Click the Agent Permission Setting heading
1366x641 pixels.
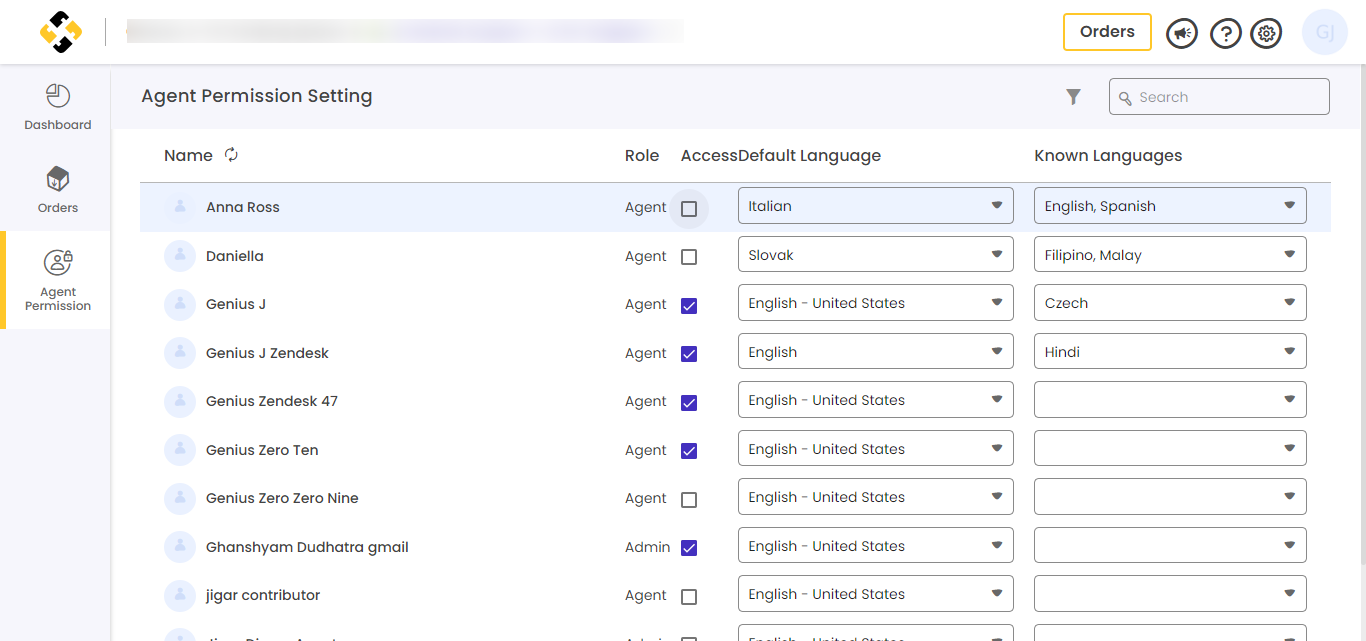[x=255, y=95]
